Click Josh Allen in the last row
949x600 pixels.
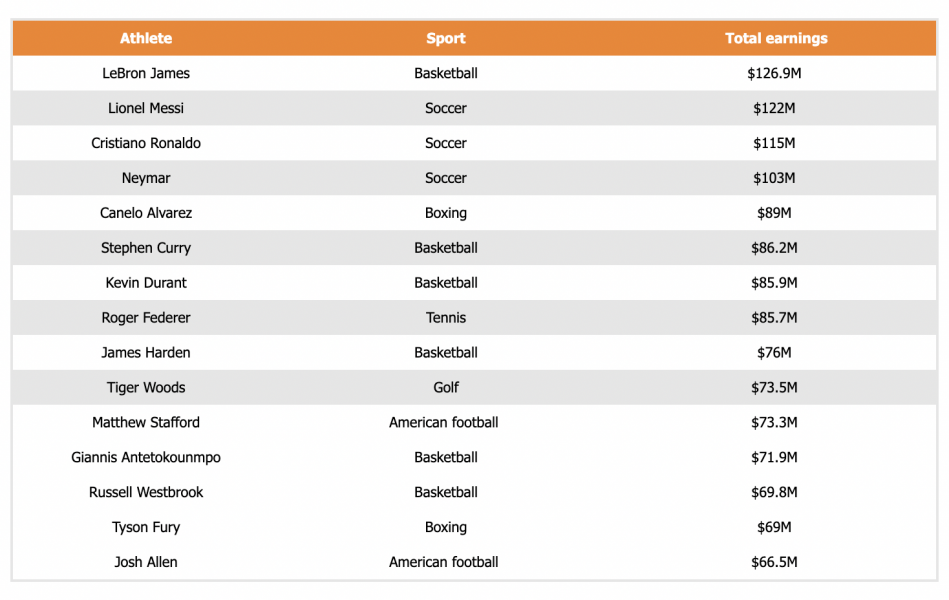146,562
